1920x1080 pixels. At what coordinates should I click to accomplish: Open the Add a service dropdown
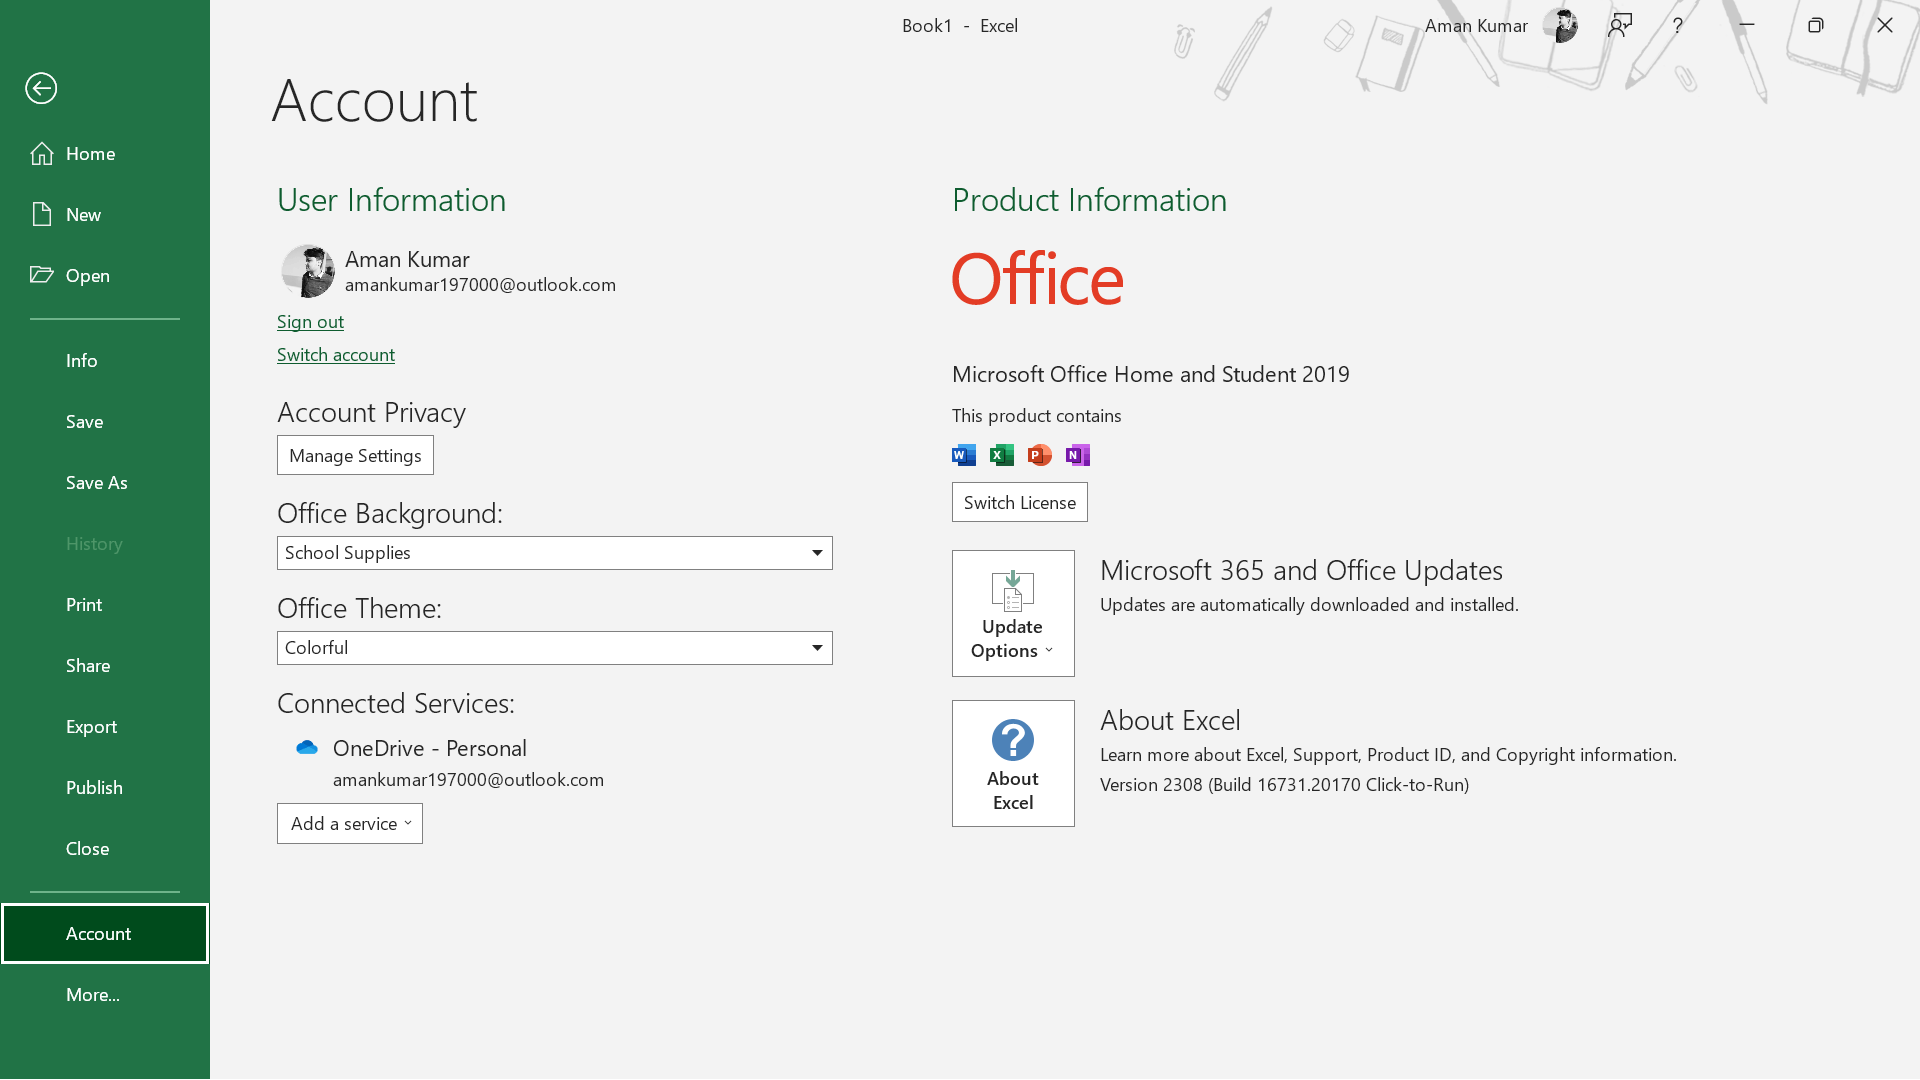click(350, 824)
